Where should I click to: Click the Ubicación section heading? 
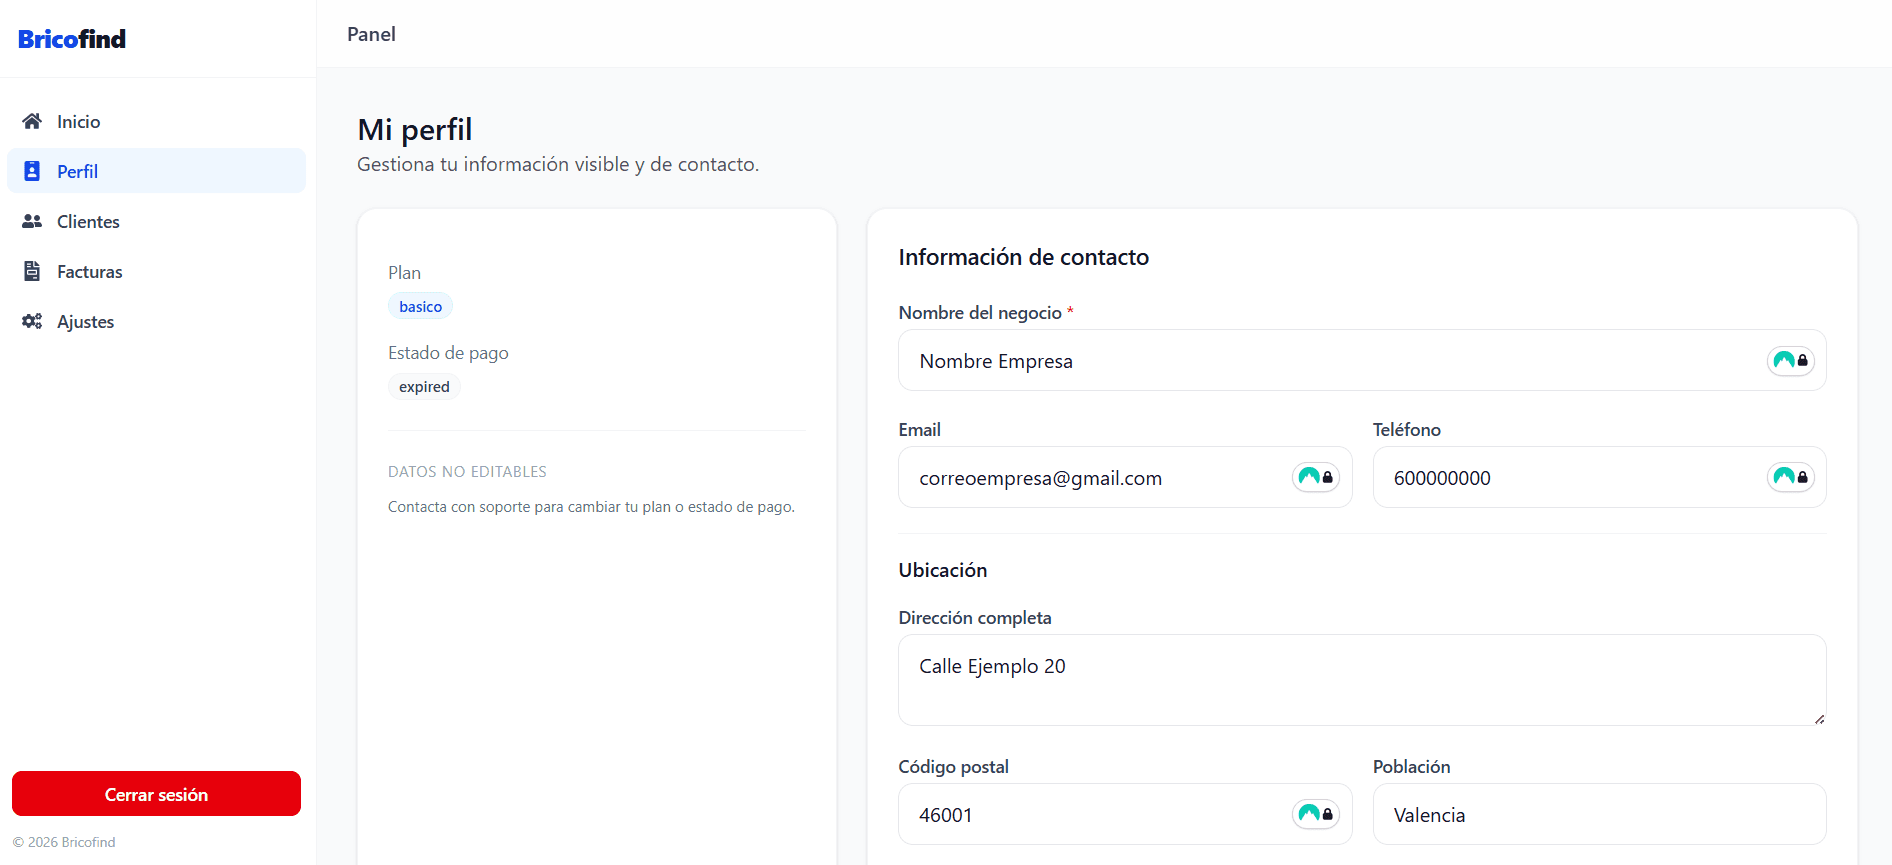point(942,570)
